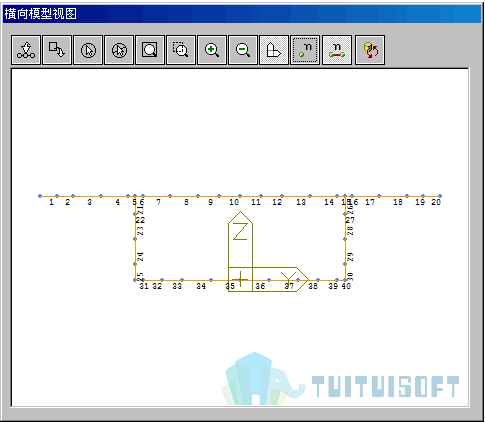Screen dimensions: 485x423
Task: Select element label 8
Action: click(x=186, y=202)
